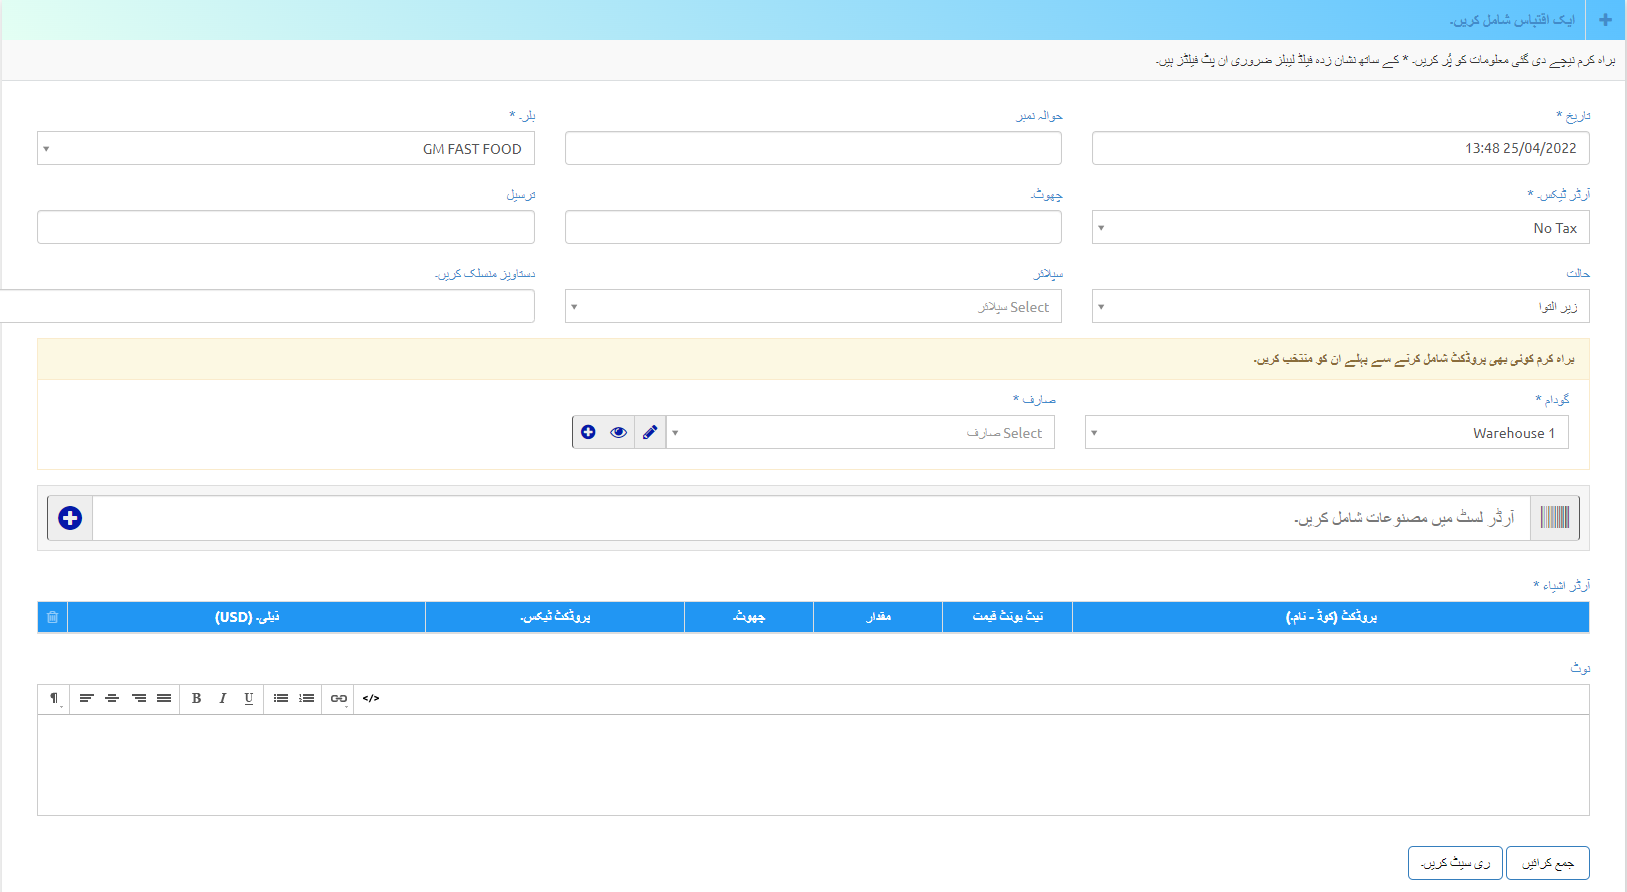Click the pencil icon to edit customer

tap(650, 432)
